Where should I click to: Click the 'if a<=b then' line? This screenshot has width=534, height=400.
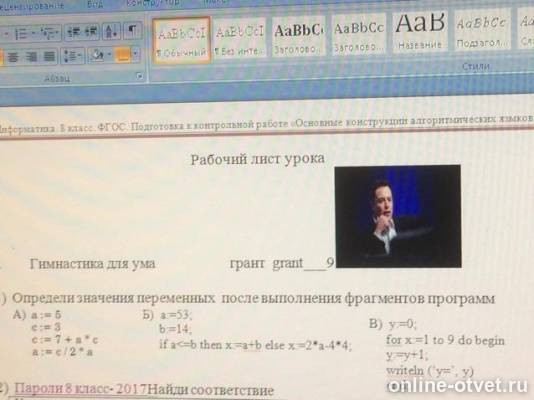[255, 345]
